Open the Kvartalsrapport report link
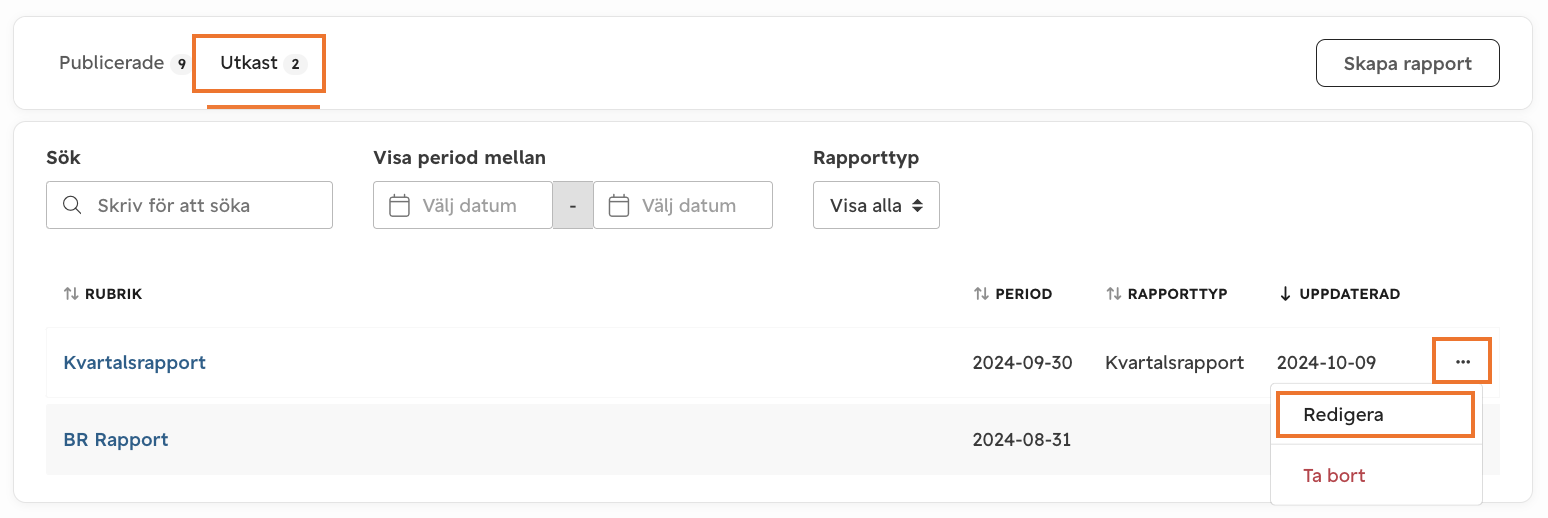The width and height of the screenshot is (1548, 518). [135, 362]
